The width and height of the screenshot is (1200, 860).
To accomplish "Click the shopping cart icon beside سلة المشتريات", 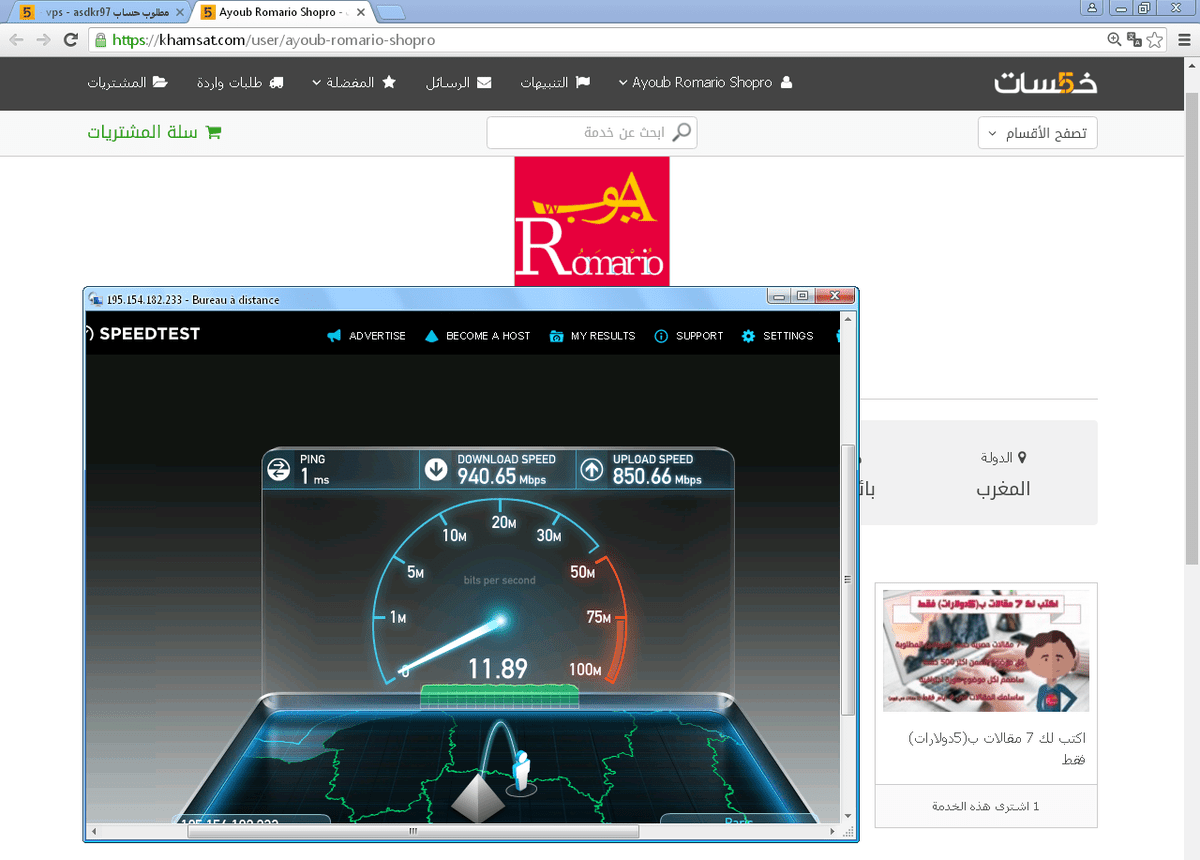I will pyautogui.click(x=213, y=132).
